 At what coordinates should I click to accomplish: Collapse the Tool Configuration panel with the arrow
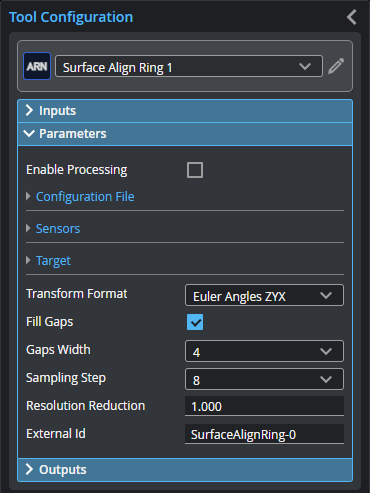[352, 17]
